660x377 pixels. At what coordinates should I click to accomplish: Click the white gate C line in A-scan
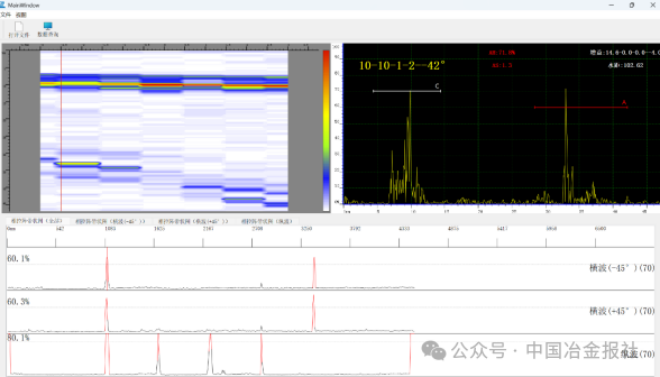407,91
